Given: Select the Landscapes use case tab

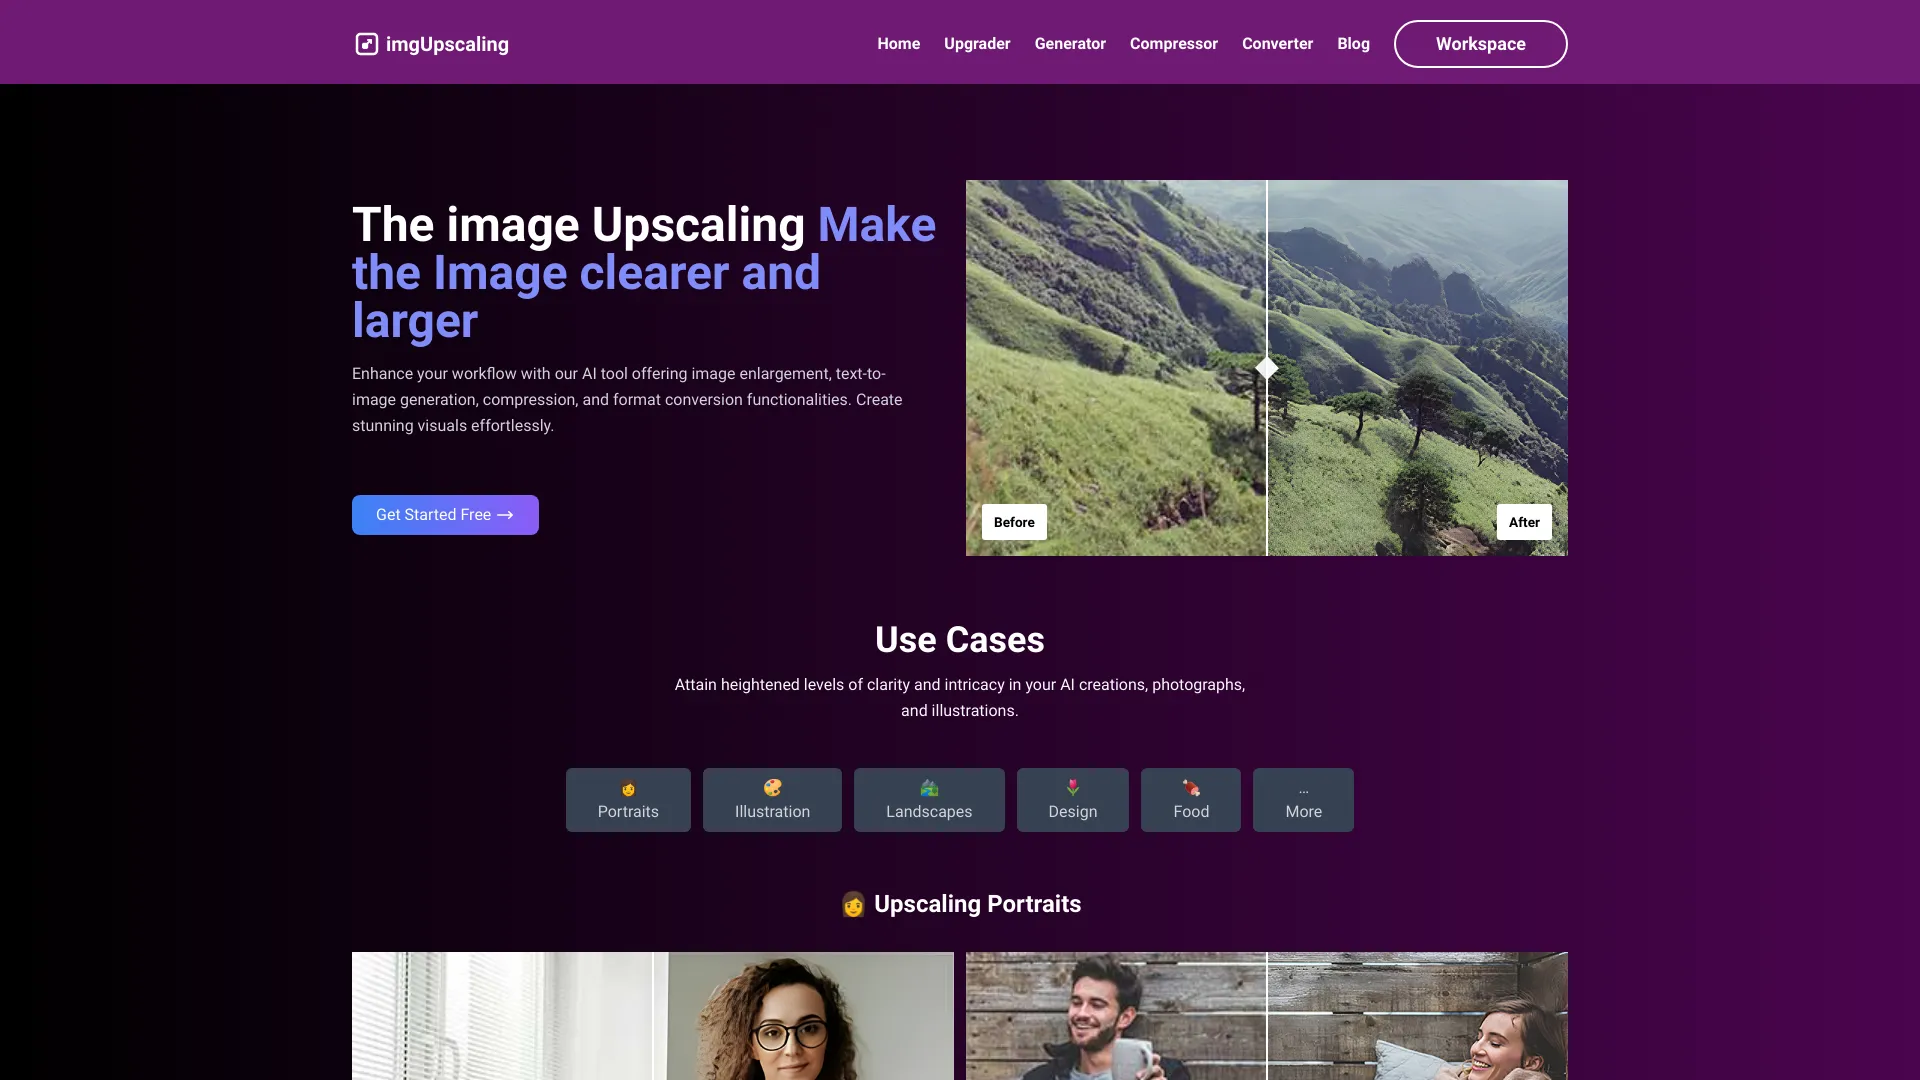Looking at the screenshot, I should [928, 799].
